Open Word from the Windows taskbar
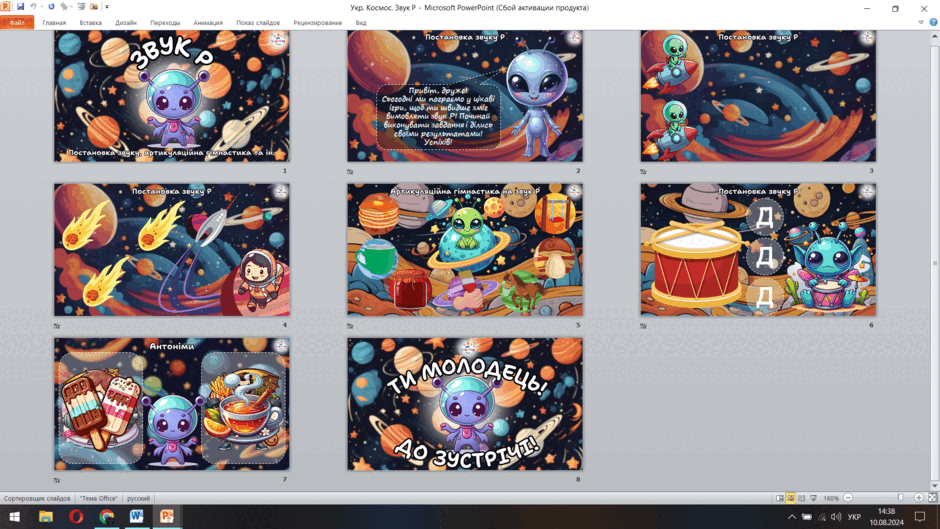Image resolution: width=940 pixels, height=529 pixels. pyautogui.click(x=136, y=516)
